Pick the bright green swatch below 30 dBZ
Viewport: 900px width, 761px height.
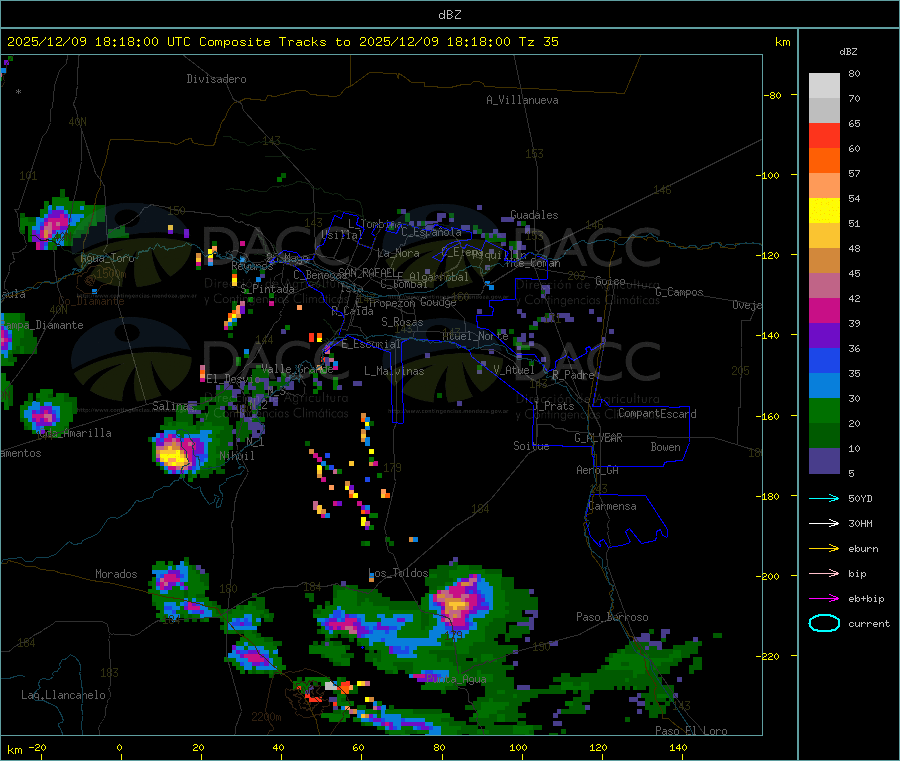pyautogui.click(x=824, y=410)
